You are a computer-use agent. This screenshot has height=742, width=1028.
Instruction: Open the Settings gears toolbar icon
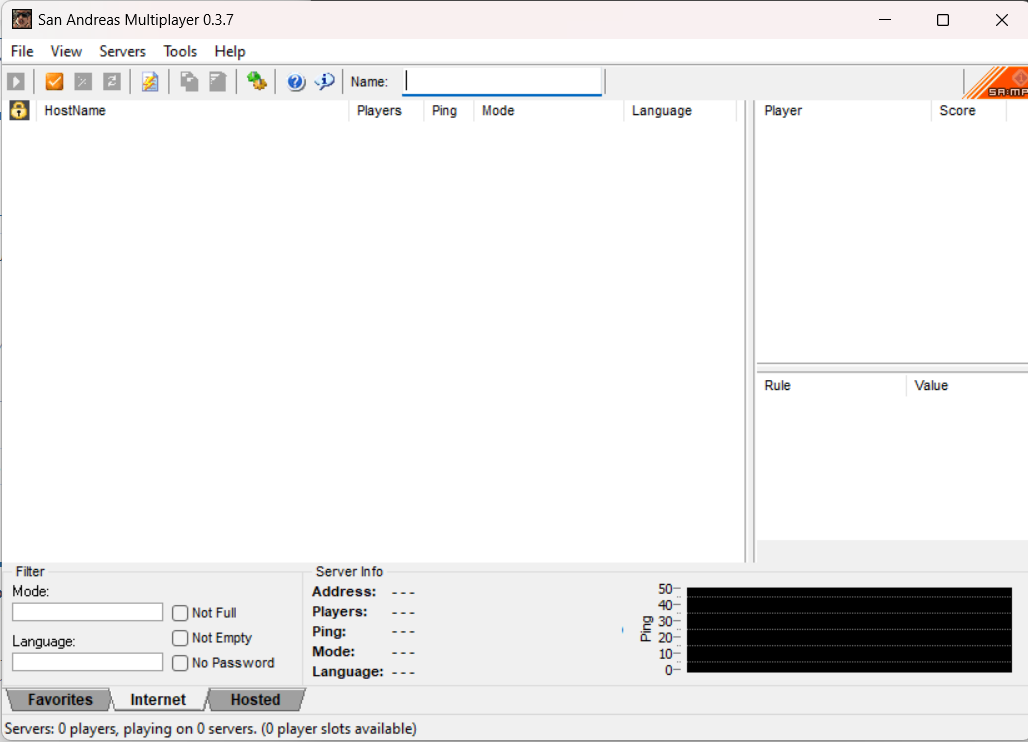[x=257, y=82]
